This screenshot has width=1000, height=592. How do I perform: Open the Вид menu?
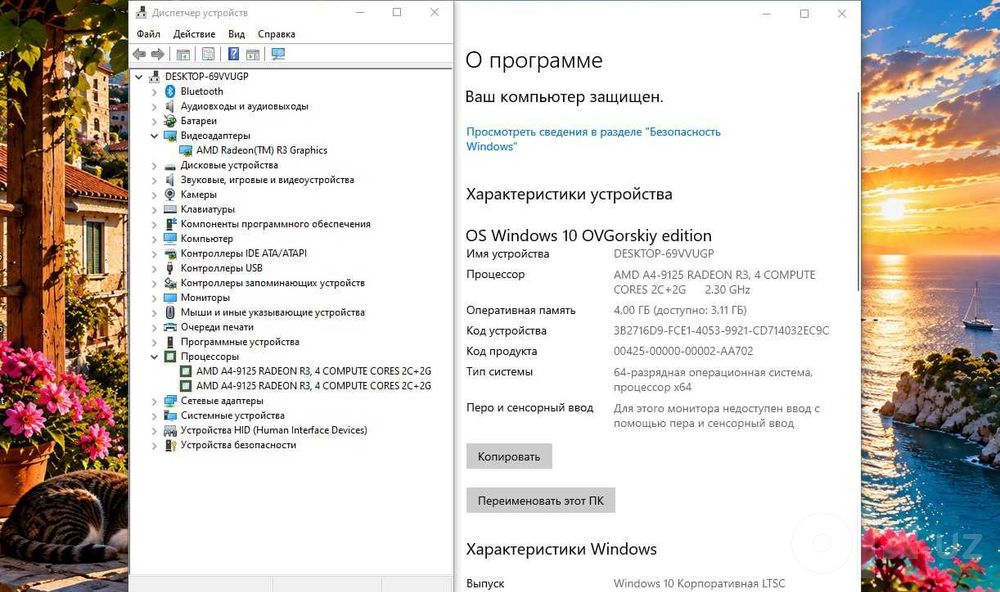click(x=237, y=34)
